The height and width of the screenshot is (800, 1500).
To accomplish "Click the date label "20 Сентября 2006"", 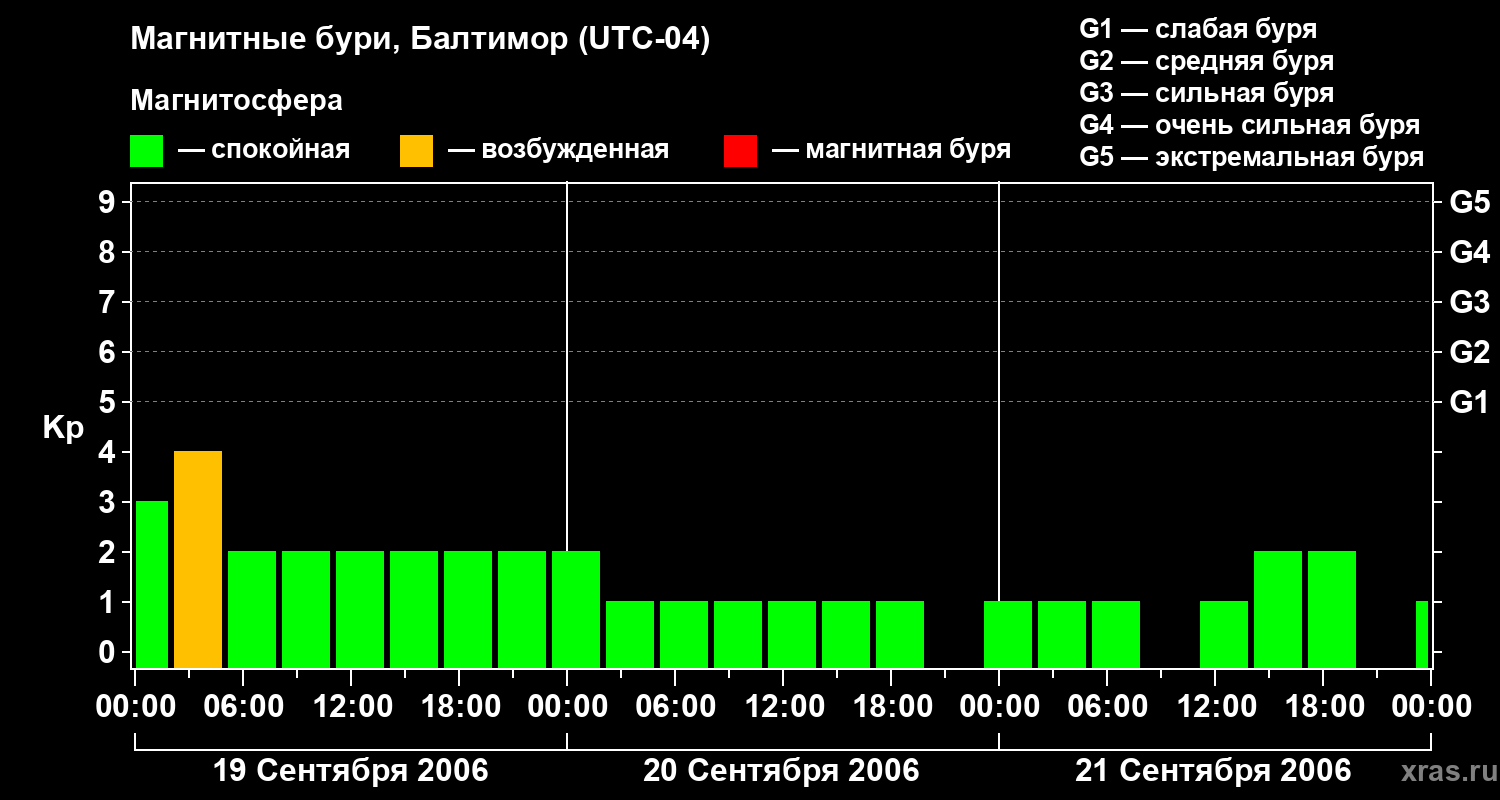I will (x=781, y=771).
